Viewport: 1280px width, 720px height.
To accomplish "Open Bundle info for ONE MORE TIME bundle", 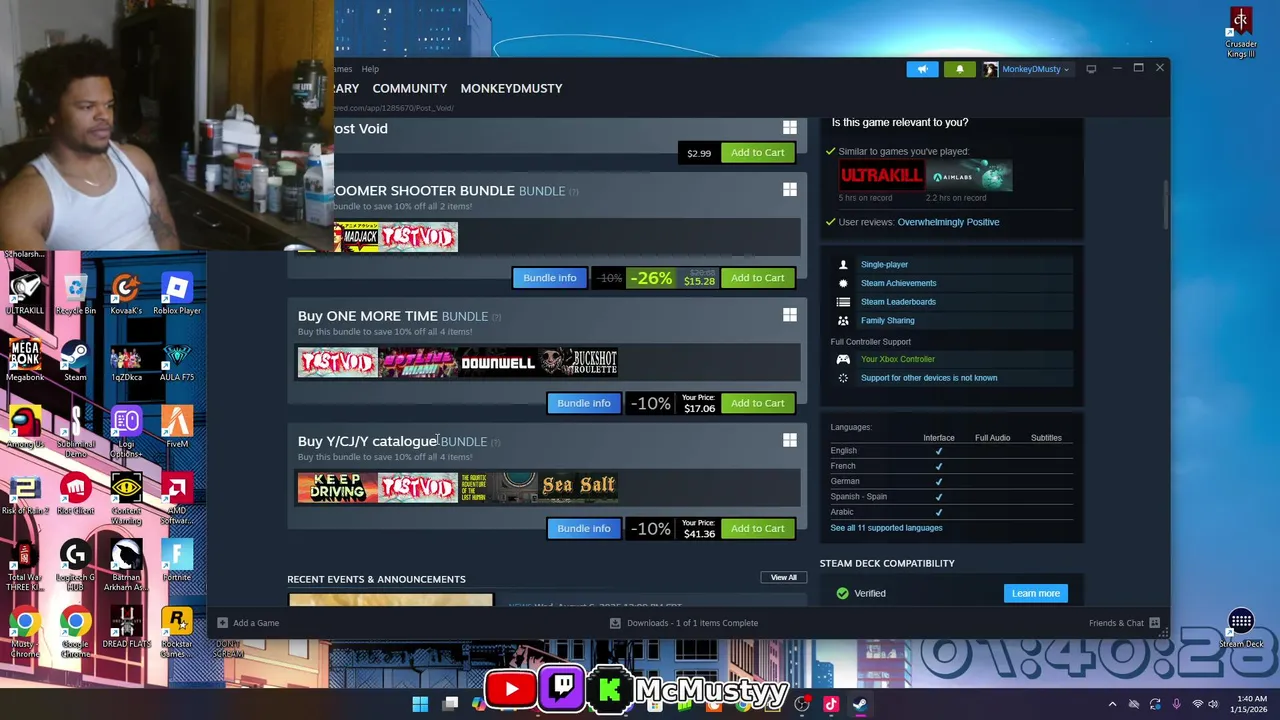I will (584, 403).
